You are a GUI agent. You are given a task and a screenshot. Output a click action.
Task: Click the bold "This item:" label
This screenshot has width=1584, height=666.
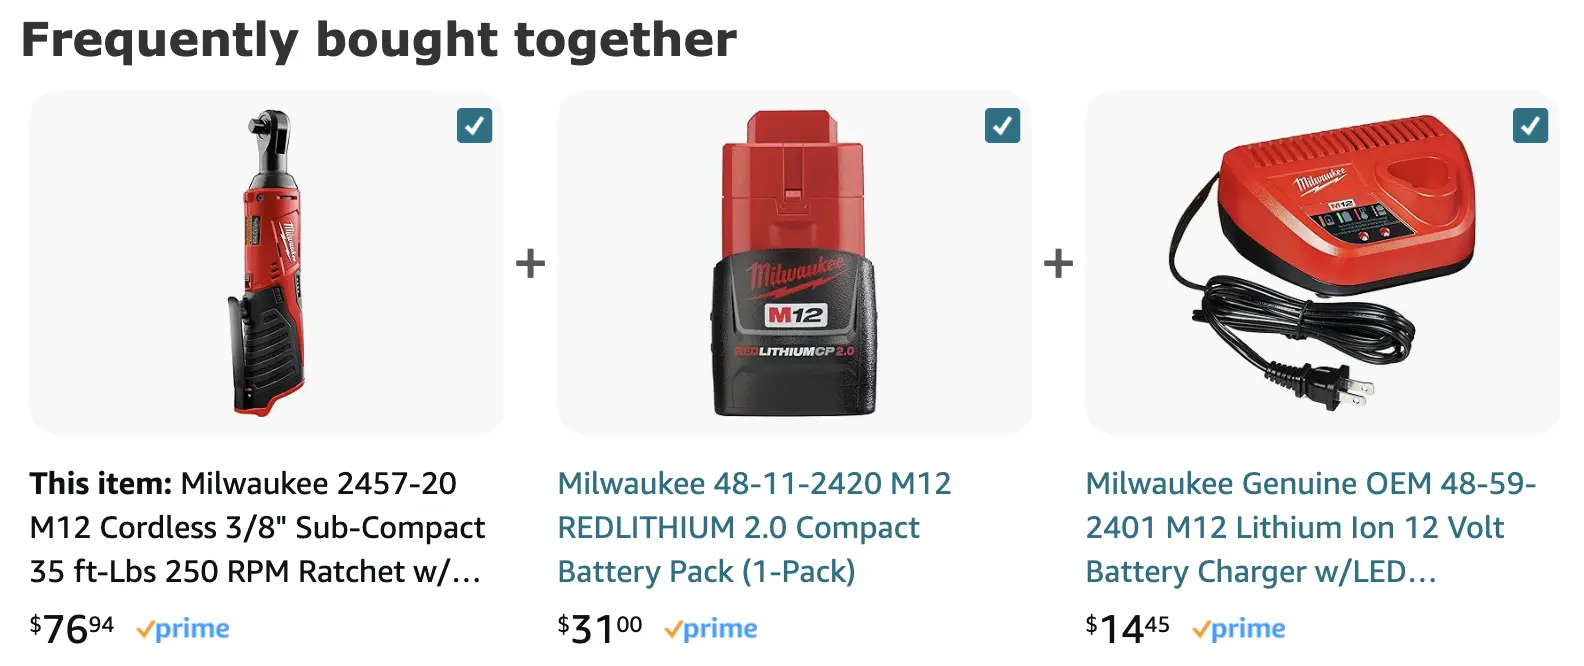(x=101, y=484)
